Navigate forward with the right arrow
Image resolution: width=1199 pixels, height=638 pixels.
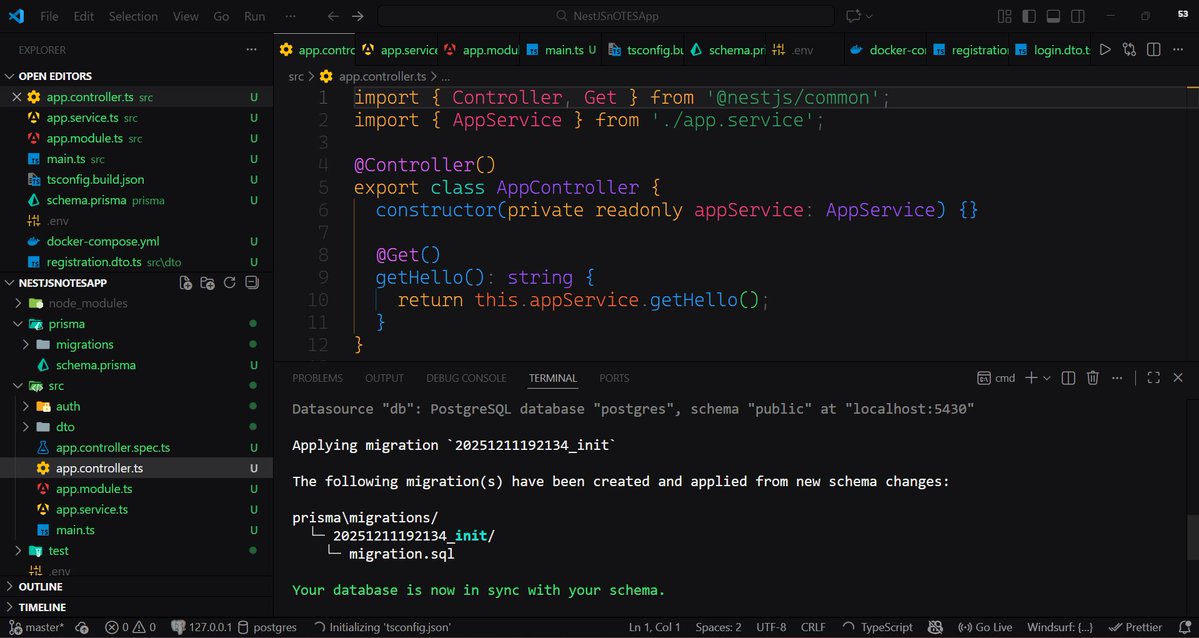point(357,16)
